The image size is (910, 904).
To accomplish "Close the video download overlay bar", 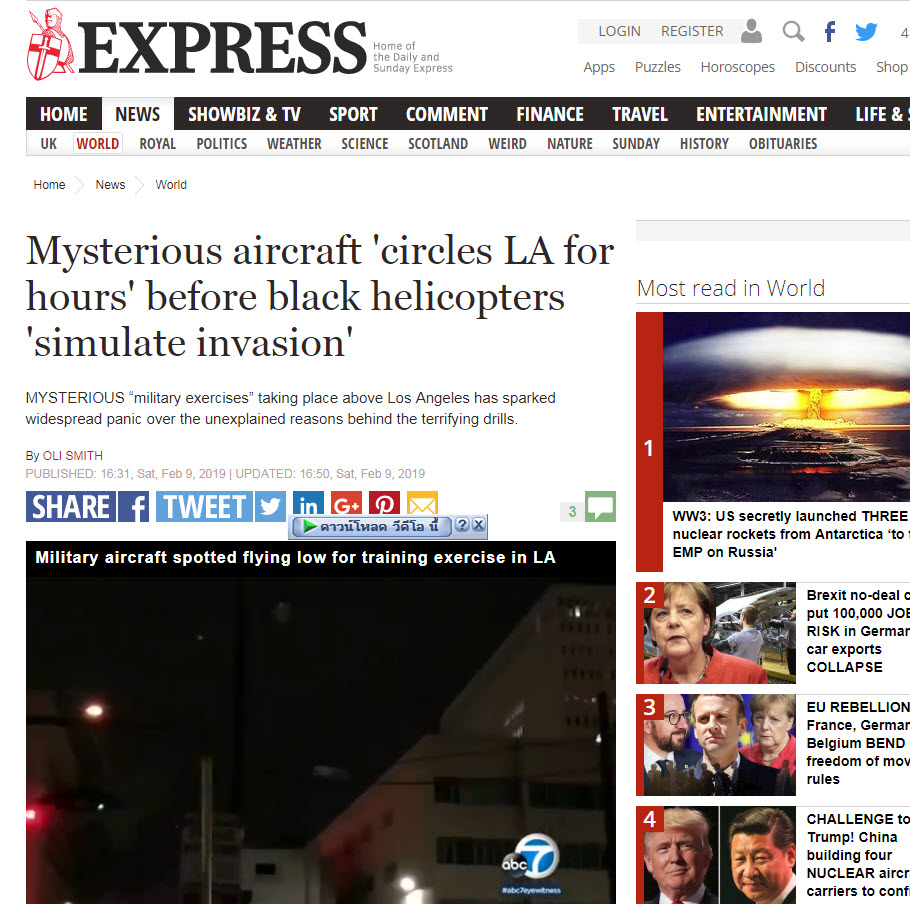I will (x=478, y=525).
